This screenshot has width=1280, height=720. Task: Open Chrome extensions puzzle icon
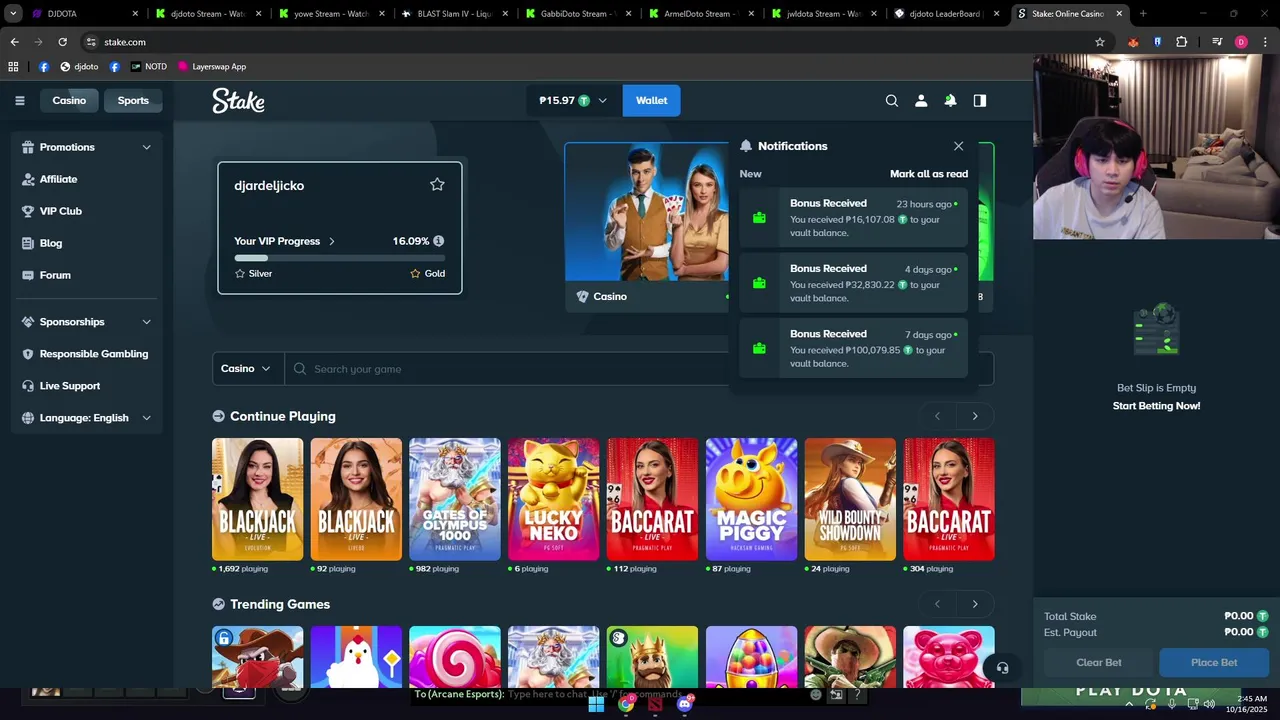[1181, 42]
